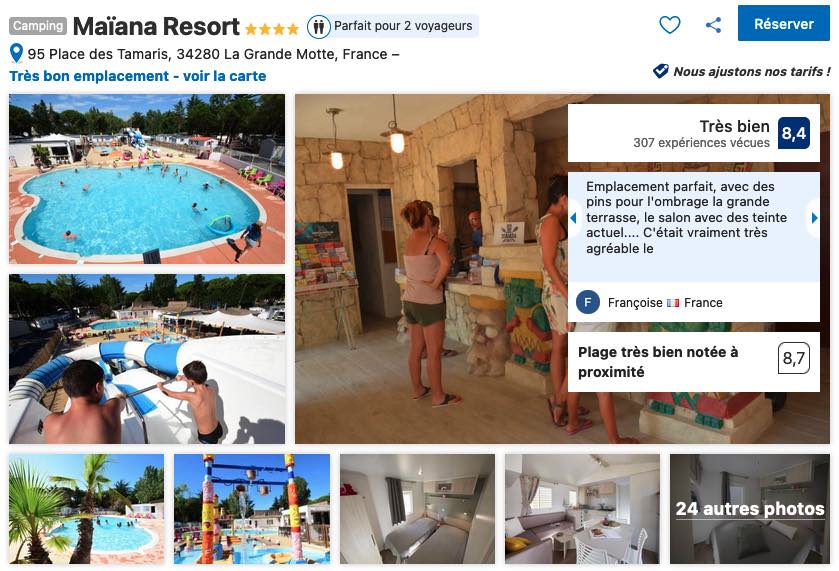This screenshot has height=571, width=839.
Task: Open the large swimming pool photo
Action: [147, 179]
